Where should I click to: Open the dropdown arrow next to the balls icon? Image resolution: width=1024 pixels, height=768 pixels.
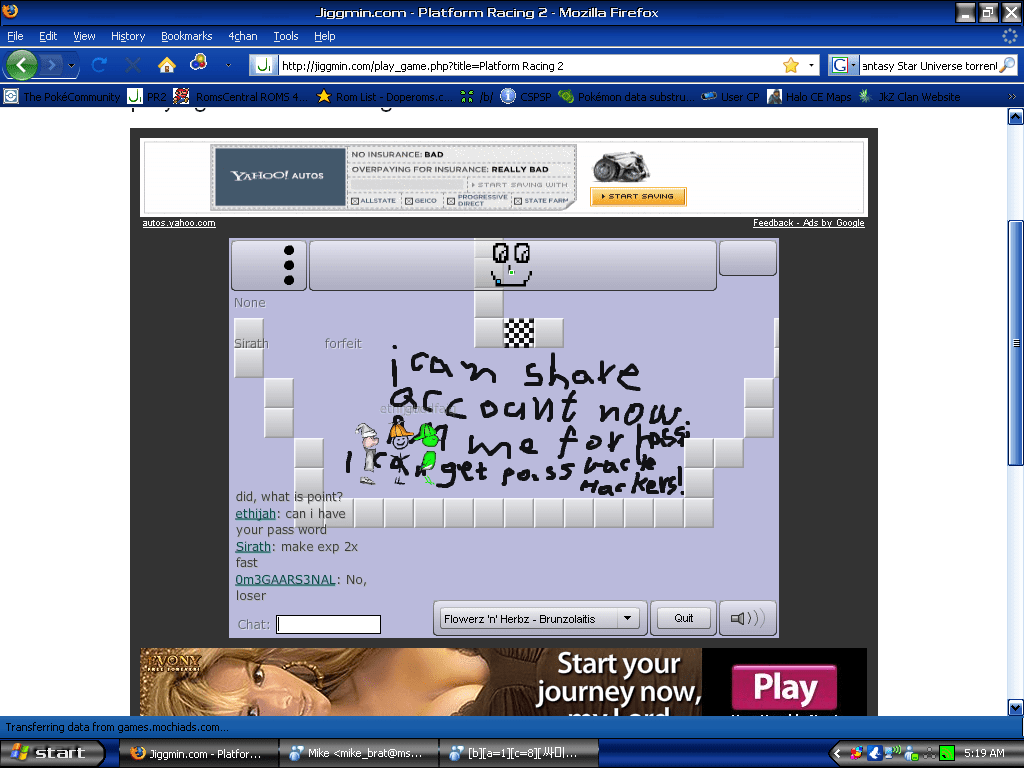click(228, 65)
